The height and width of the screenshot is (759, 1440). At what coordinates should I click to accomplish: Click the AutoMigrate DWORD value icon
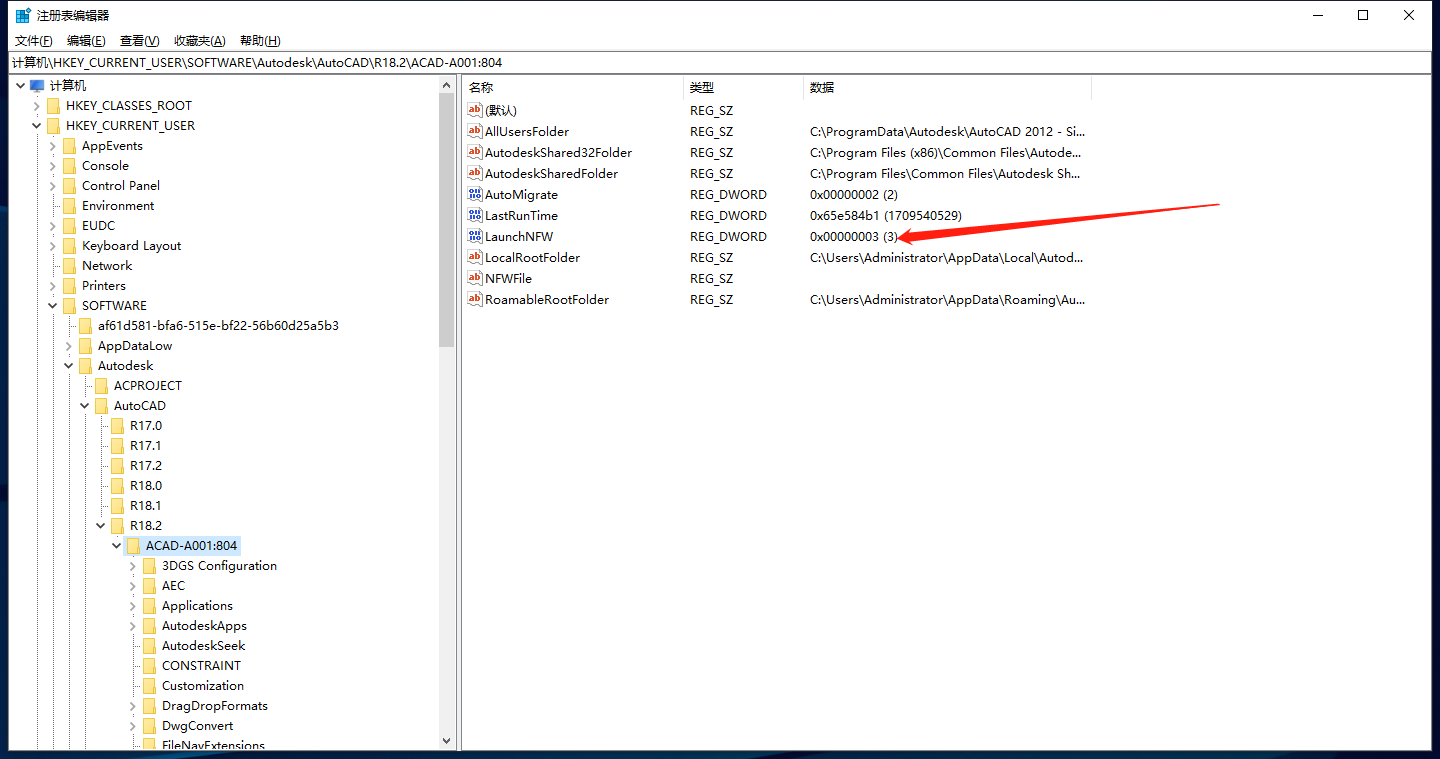475,195
